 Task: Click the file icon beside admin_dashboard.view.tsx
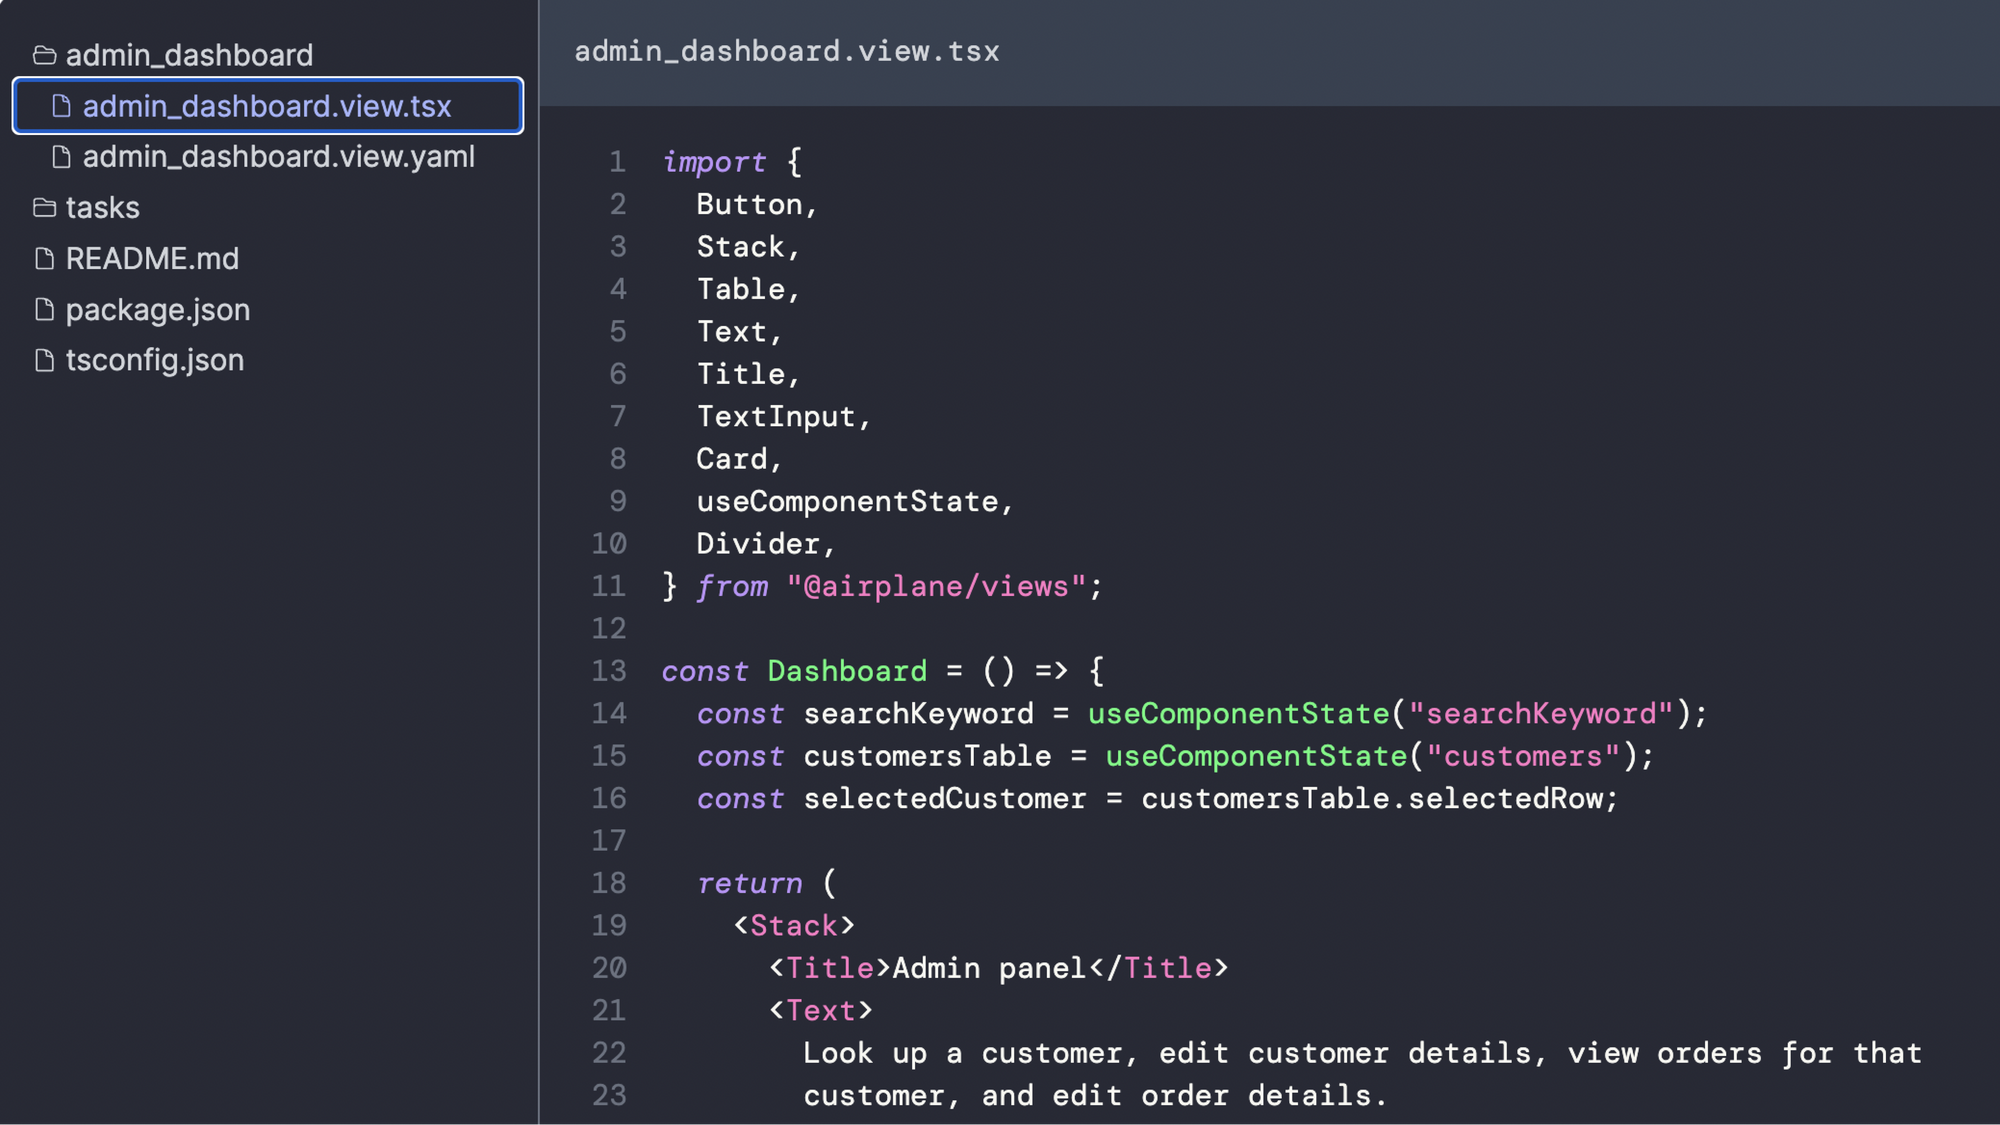point(61,106)
